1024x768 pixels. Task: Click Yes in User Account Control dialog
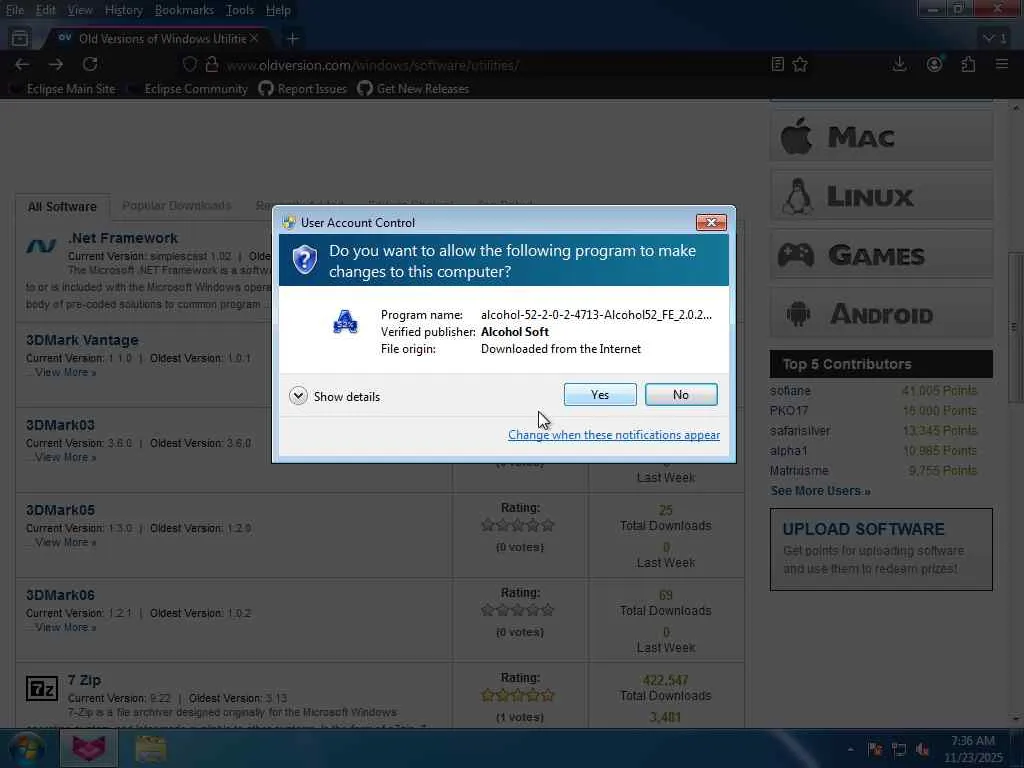(x=600, y=394)
